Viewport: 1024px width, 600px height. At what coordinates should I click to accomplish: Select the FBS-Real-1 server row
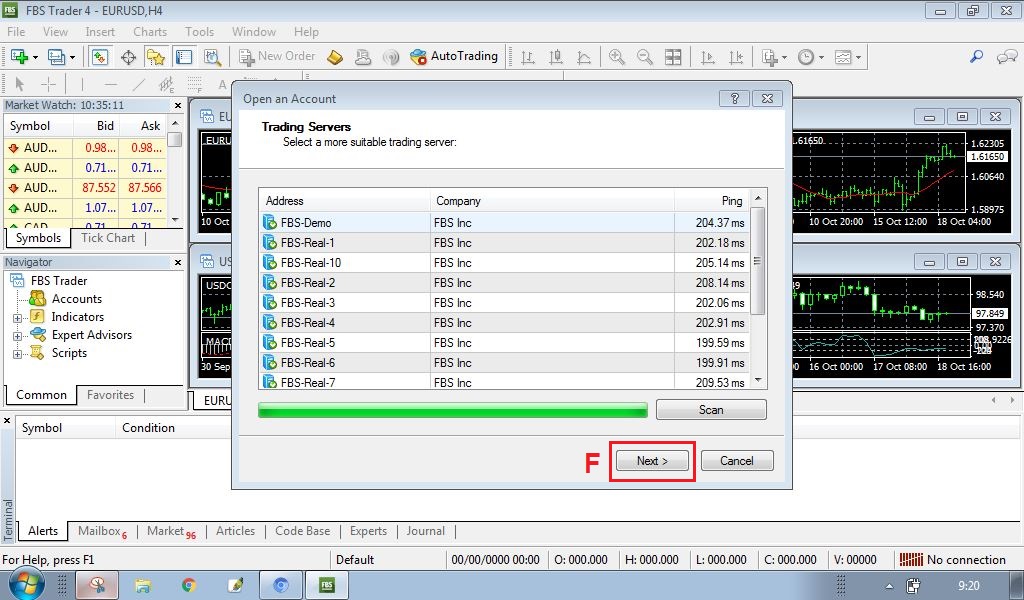[504, 243]
